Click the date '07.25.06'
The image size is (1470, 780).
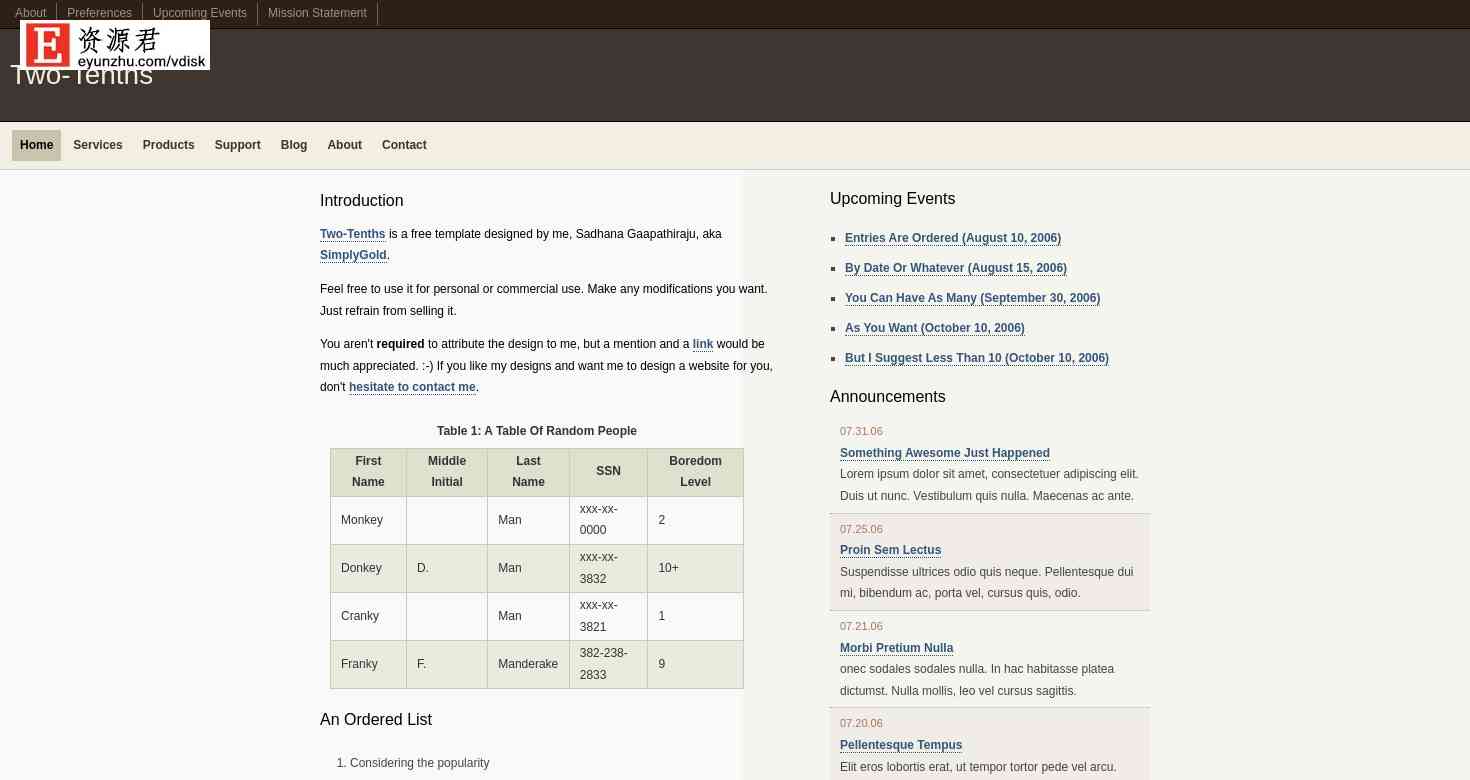click(861, 530)
